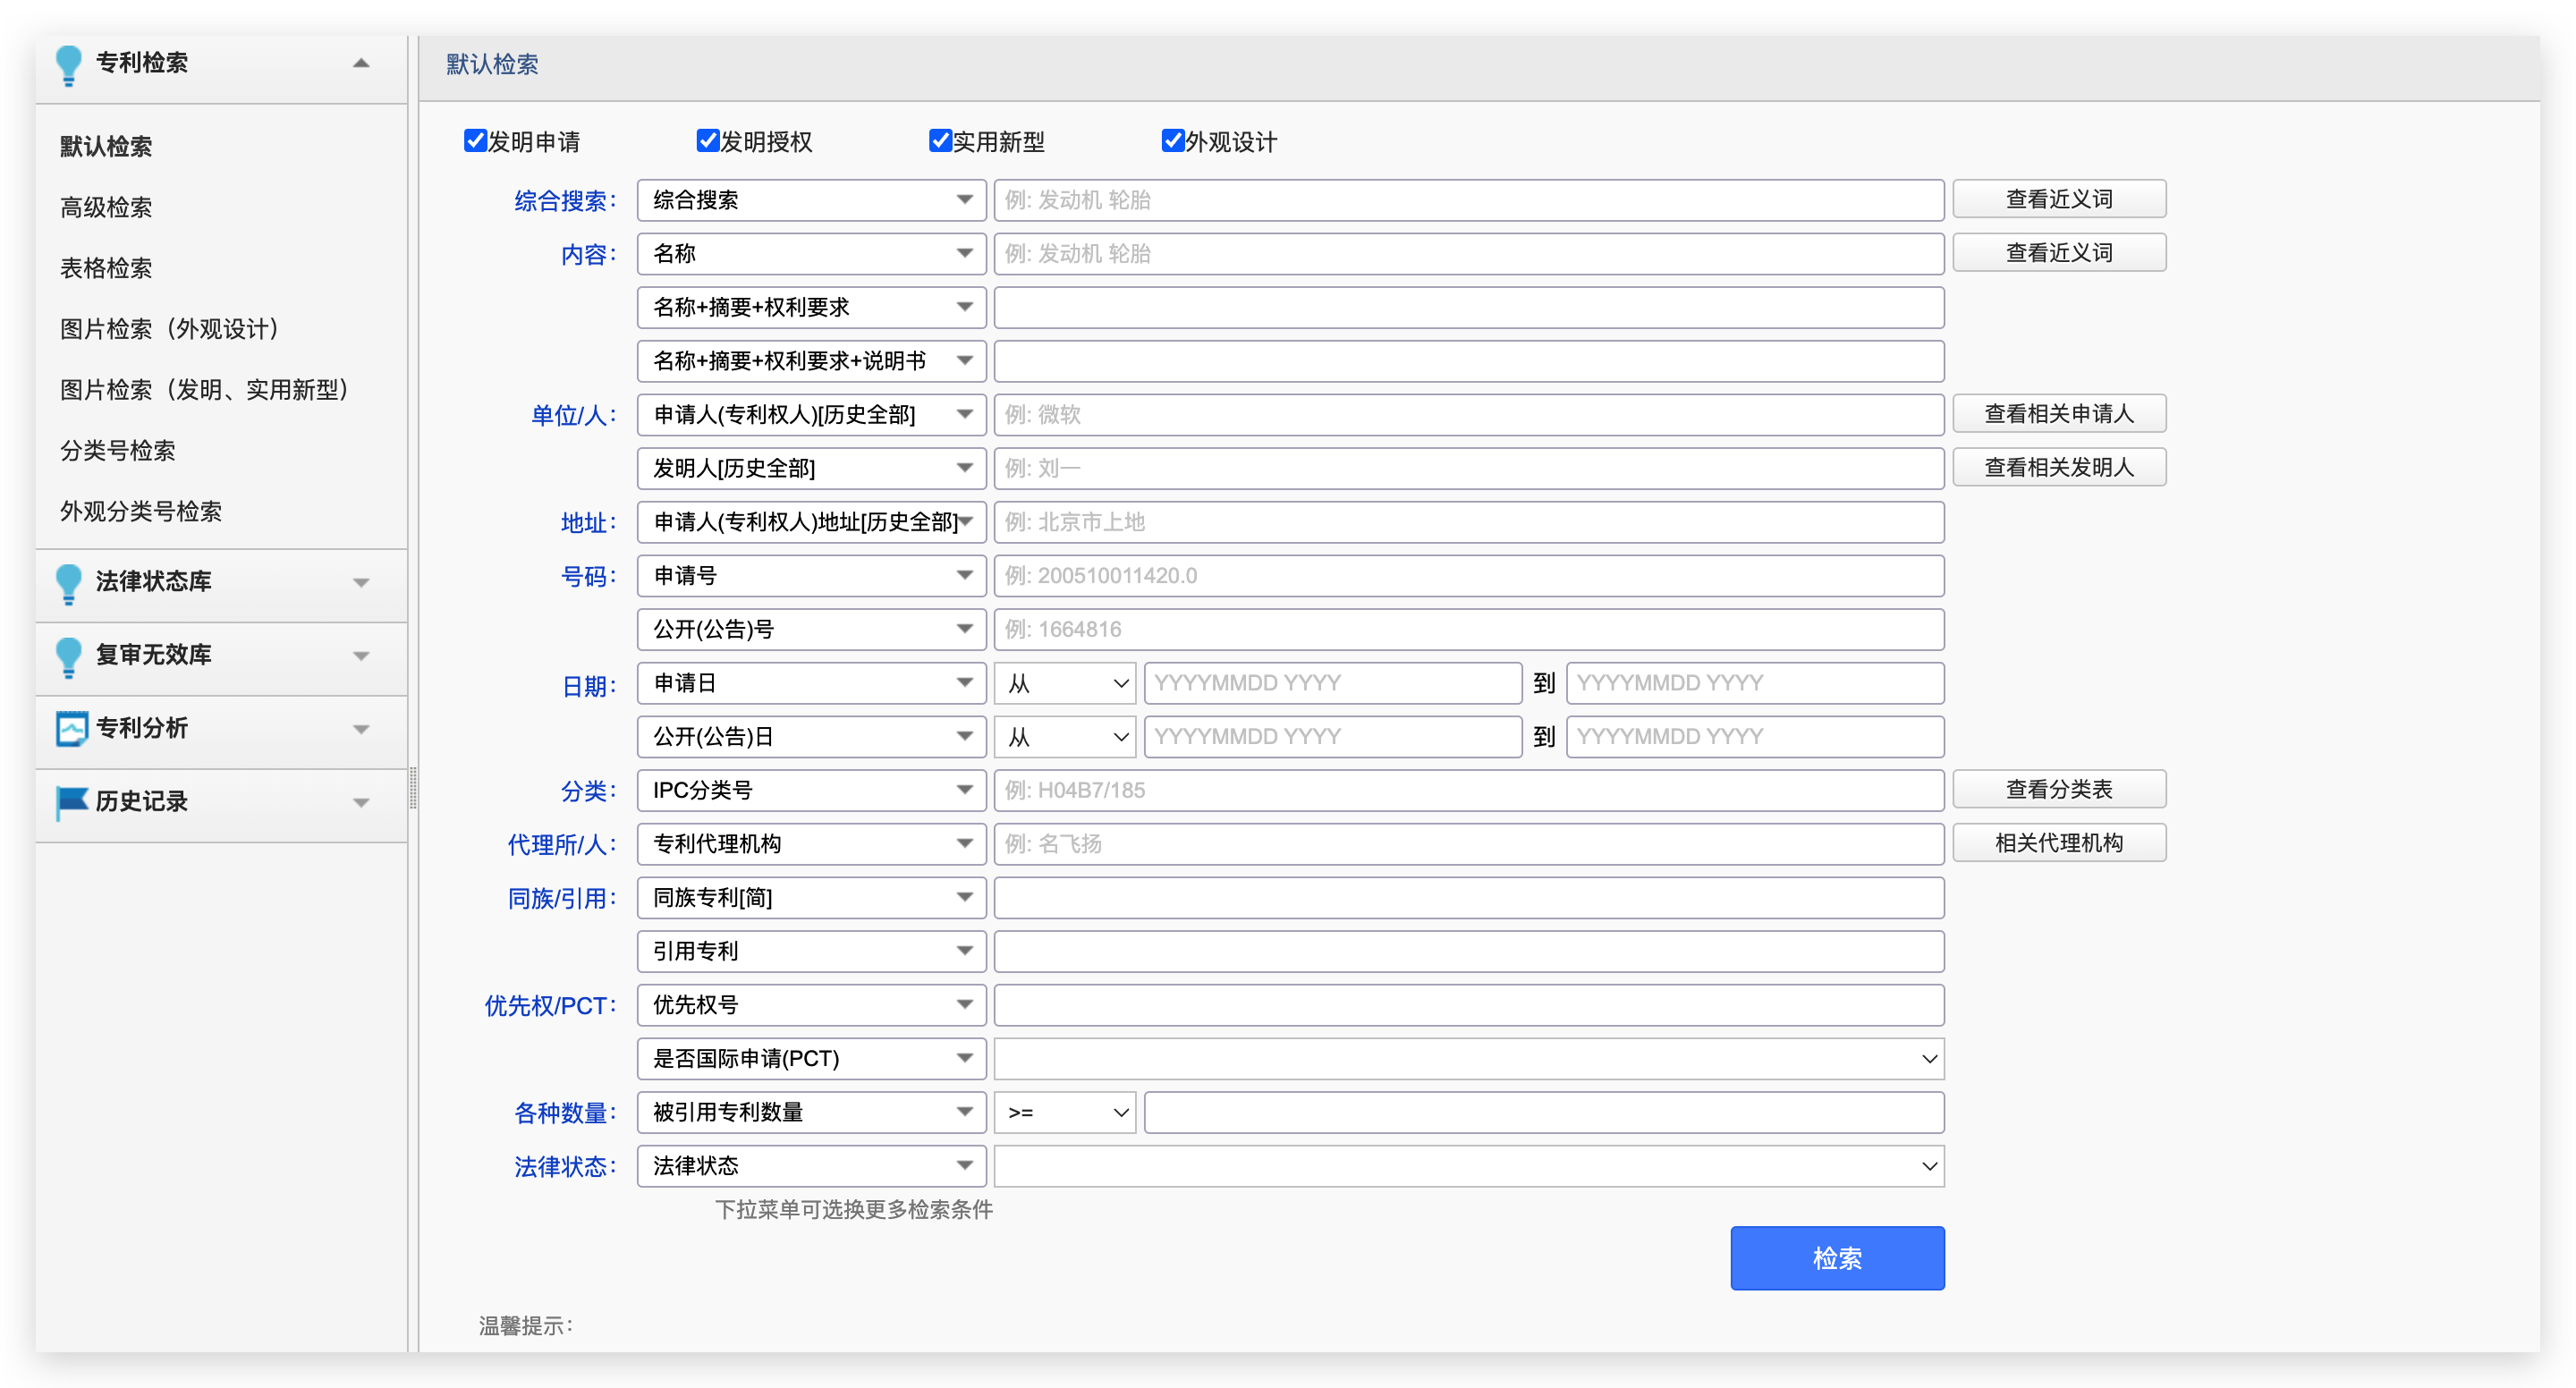Click the 法律状态库 lightbulb icon
The height and width of the screenshot is (1388, 2576).
click(x=68, y=583)
